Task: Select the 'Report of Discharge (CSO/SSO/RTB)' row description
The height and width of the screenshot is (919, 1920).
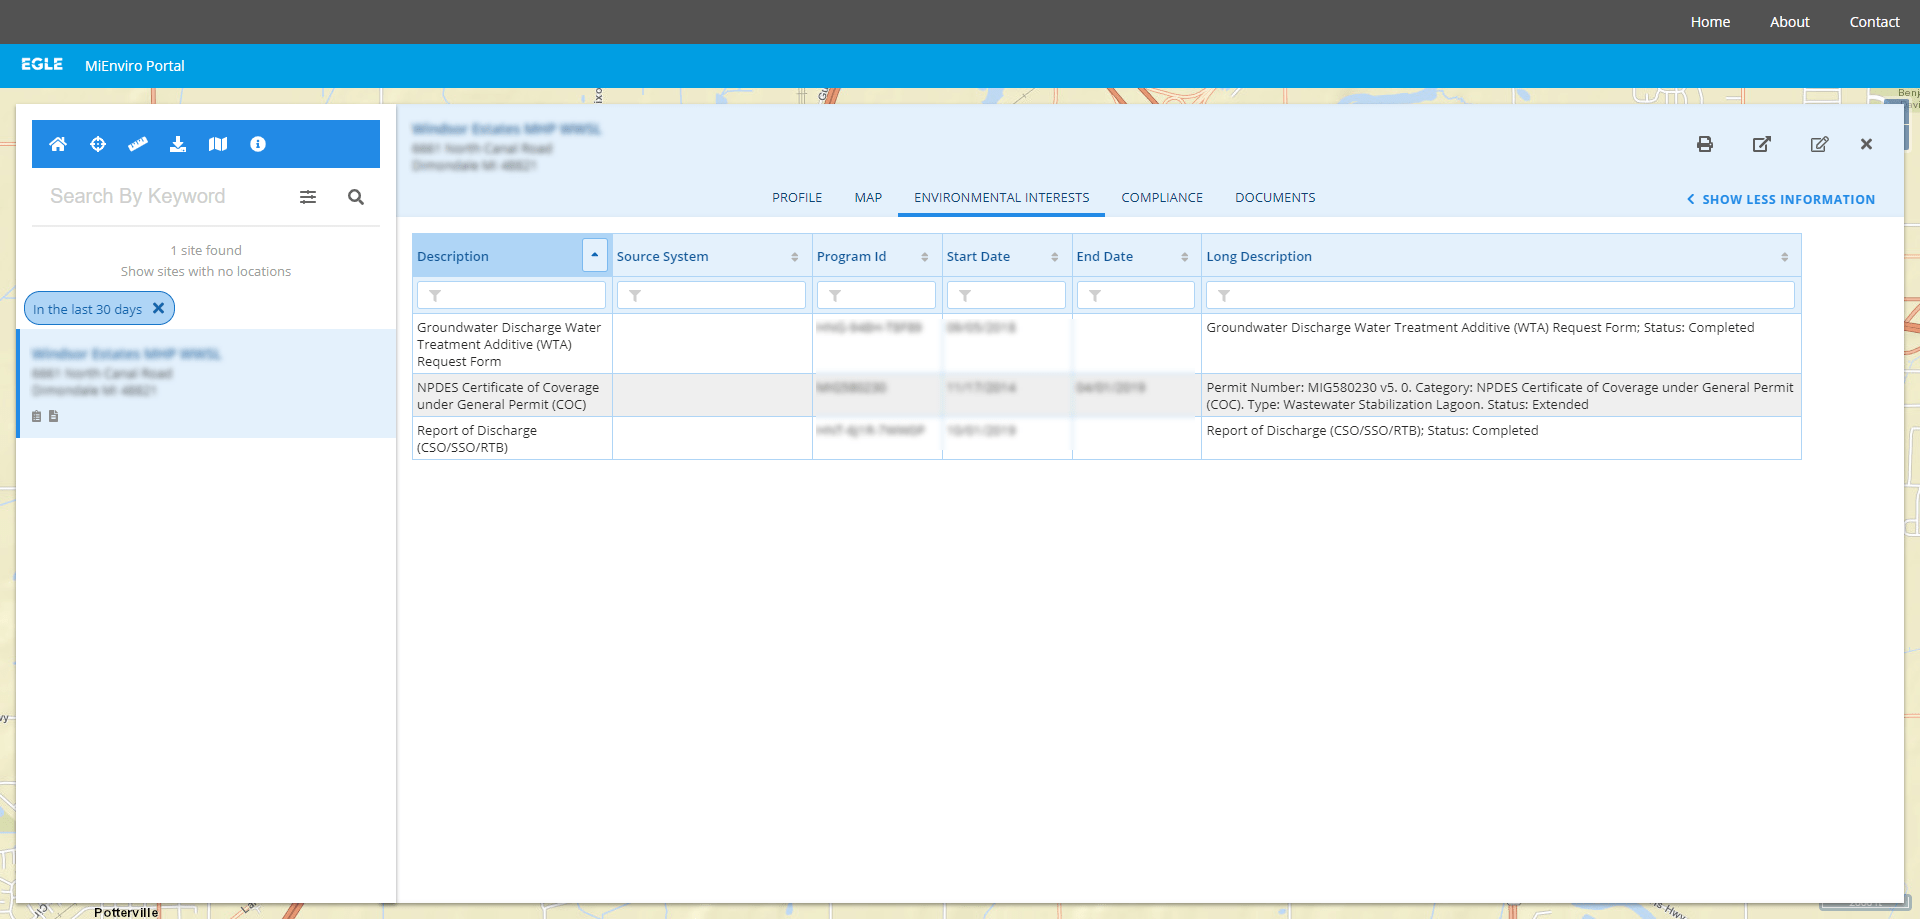Action: 477,439
